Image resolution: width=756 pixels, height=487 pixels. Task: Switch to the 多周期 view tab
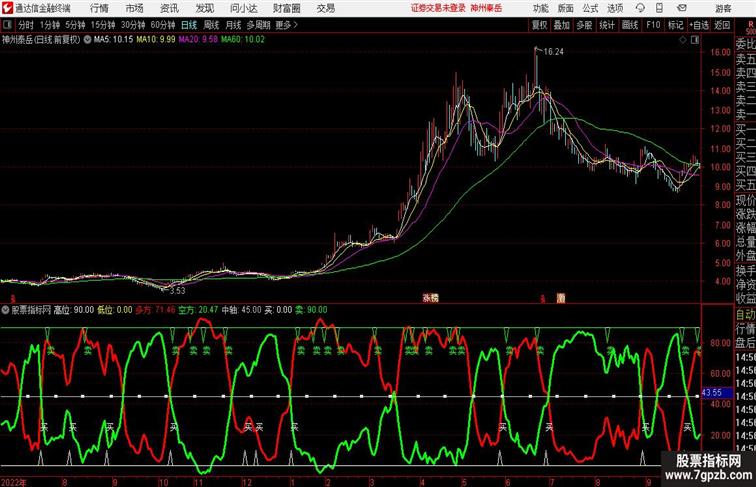tap(259, 25)
